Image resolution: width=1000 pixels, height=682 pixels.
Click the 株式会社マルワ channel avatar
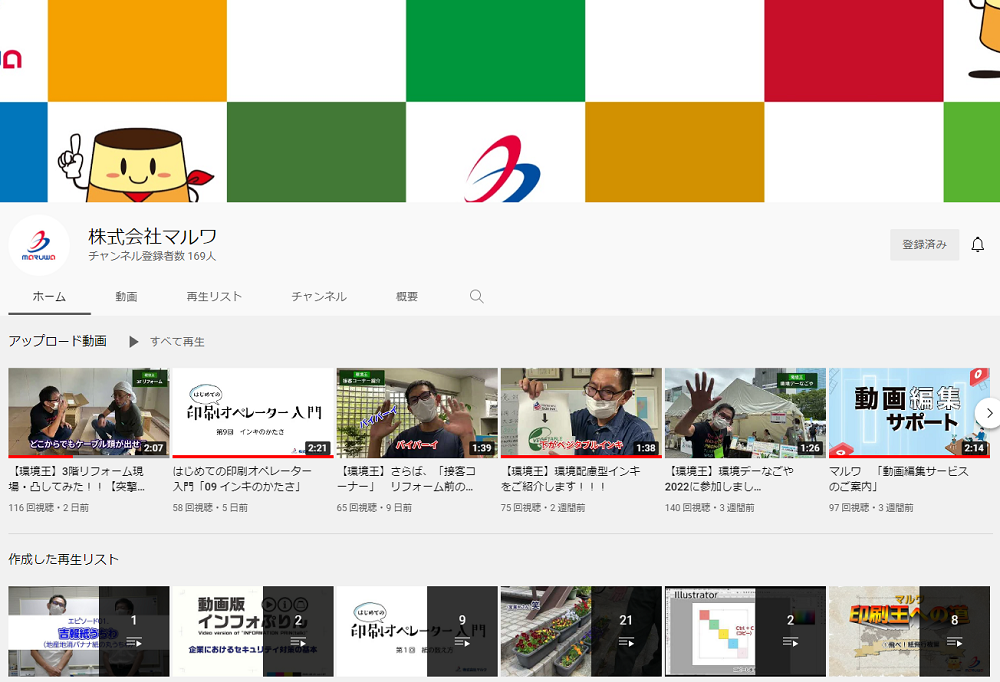coord(39,245)
